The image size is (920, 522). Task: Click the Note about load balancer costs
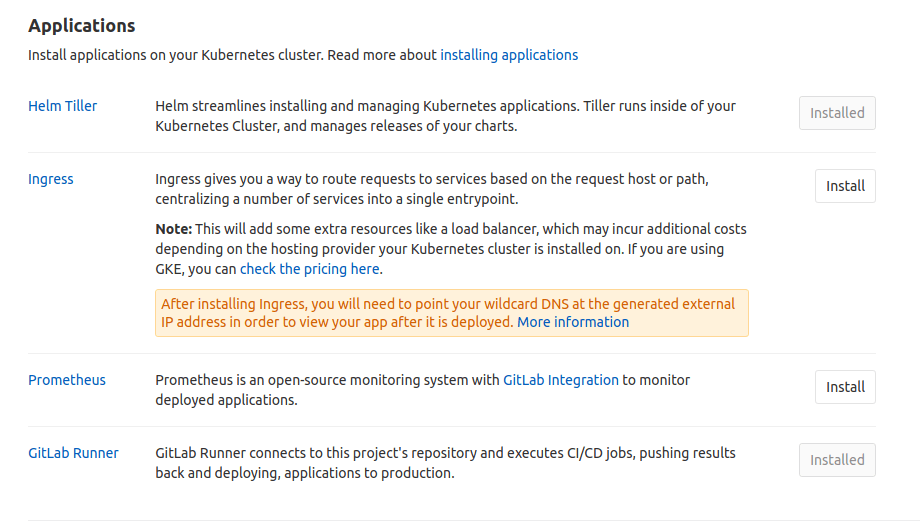tap(451, 249)
